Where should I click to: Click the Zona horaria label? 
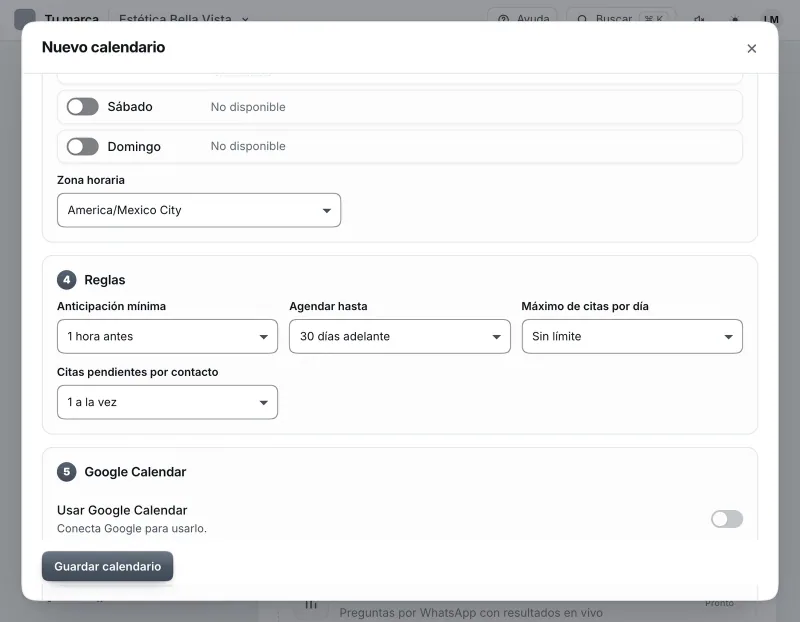[91, 180]
